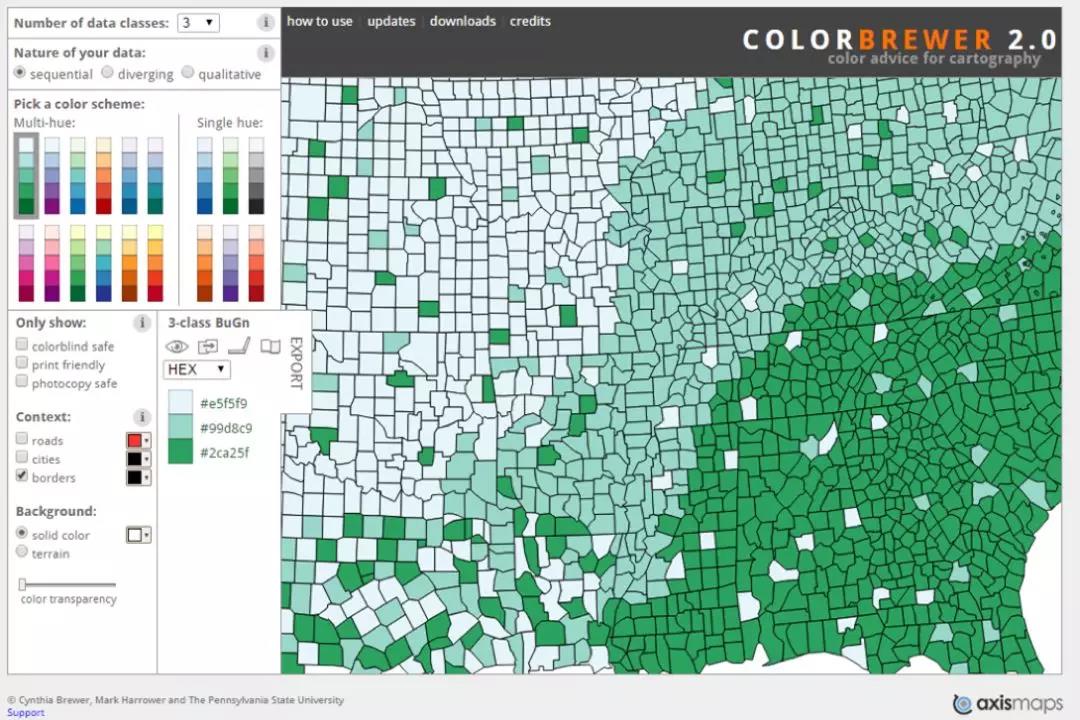Select the diverging data radio button

pyautogui.click(x=107, y=73)
